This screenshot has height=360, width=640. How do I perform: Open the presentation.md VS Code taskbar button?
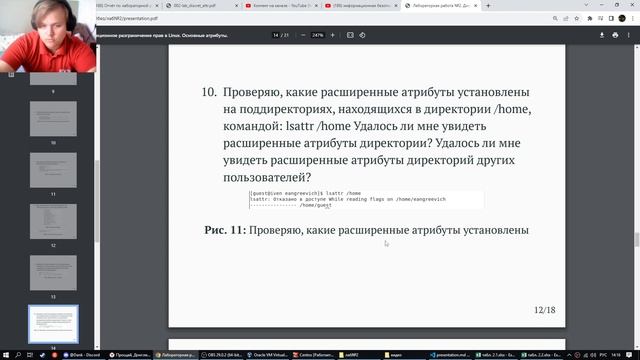[451, 355]
